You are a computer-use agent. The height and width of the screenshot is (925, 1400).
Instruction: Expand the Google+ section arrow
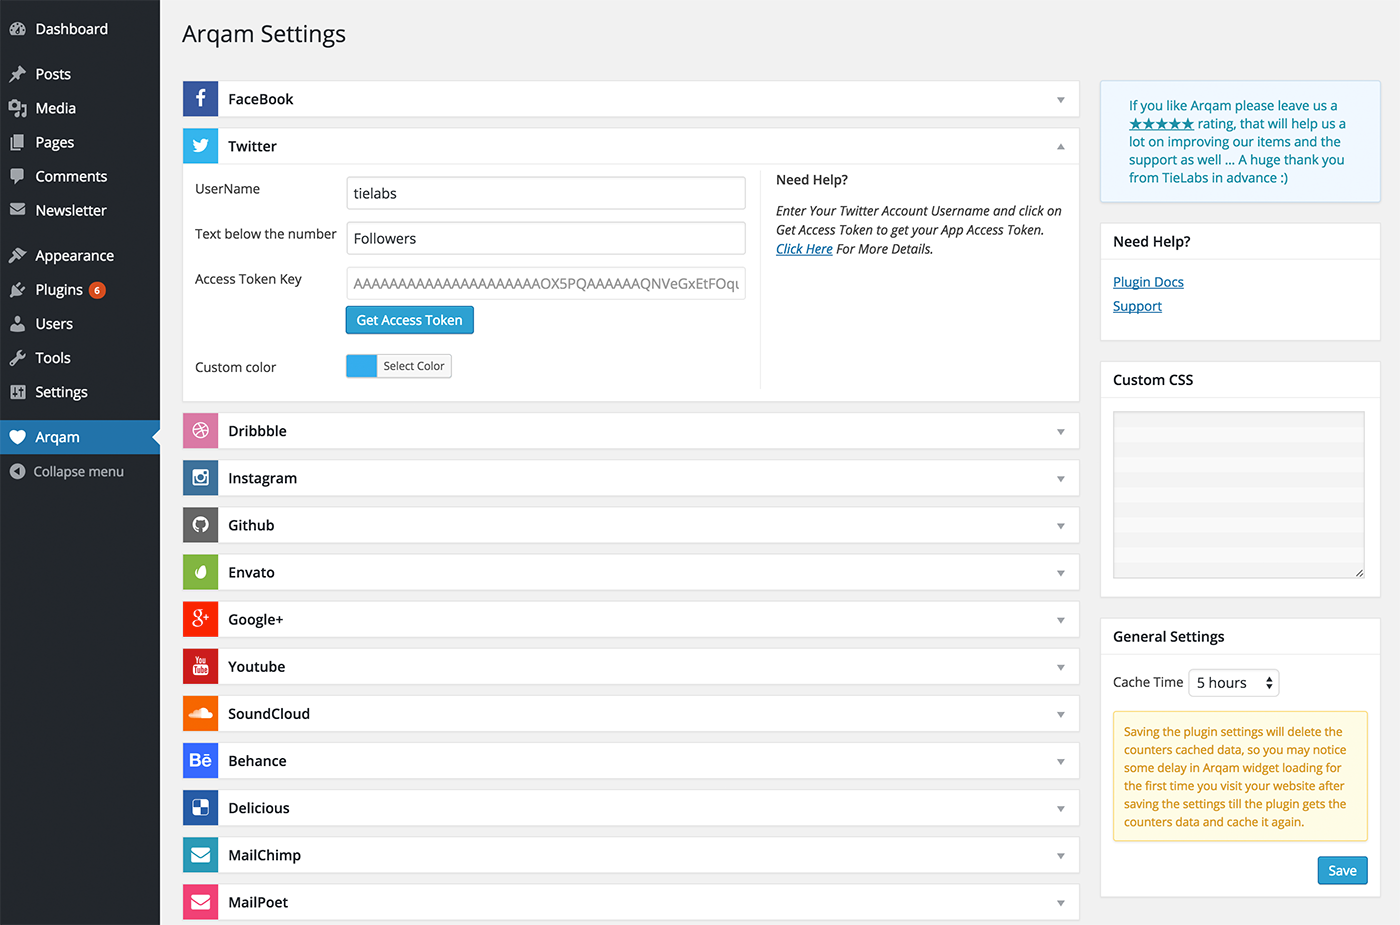click(1060, 620)
